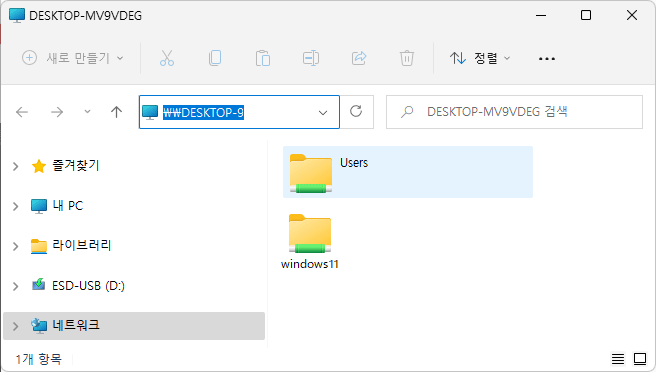
Task: Select 내 PC in the navigation pane
Action: pyautogui.click(x=67, y=205)
